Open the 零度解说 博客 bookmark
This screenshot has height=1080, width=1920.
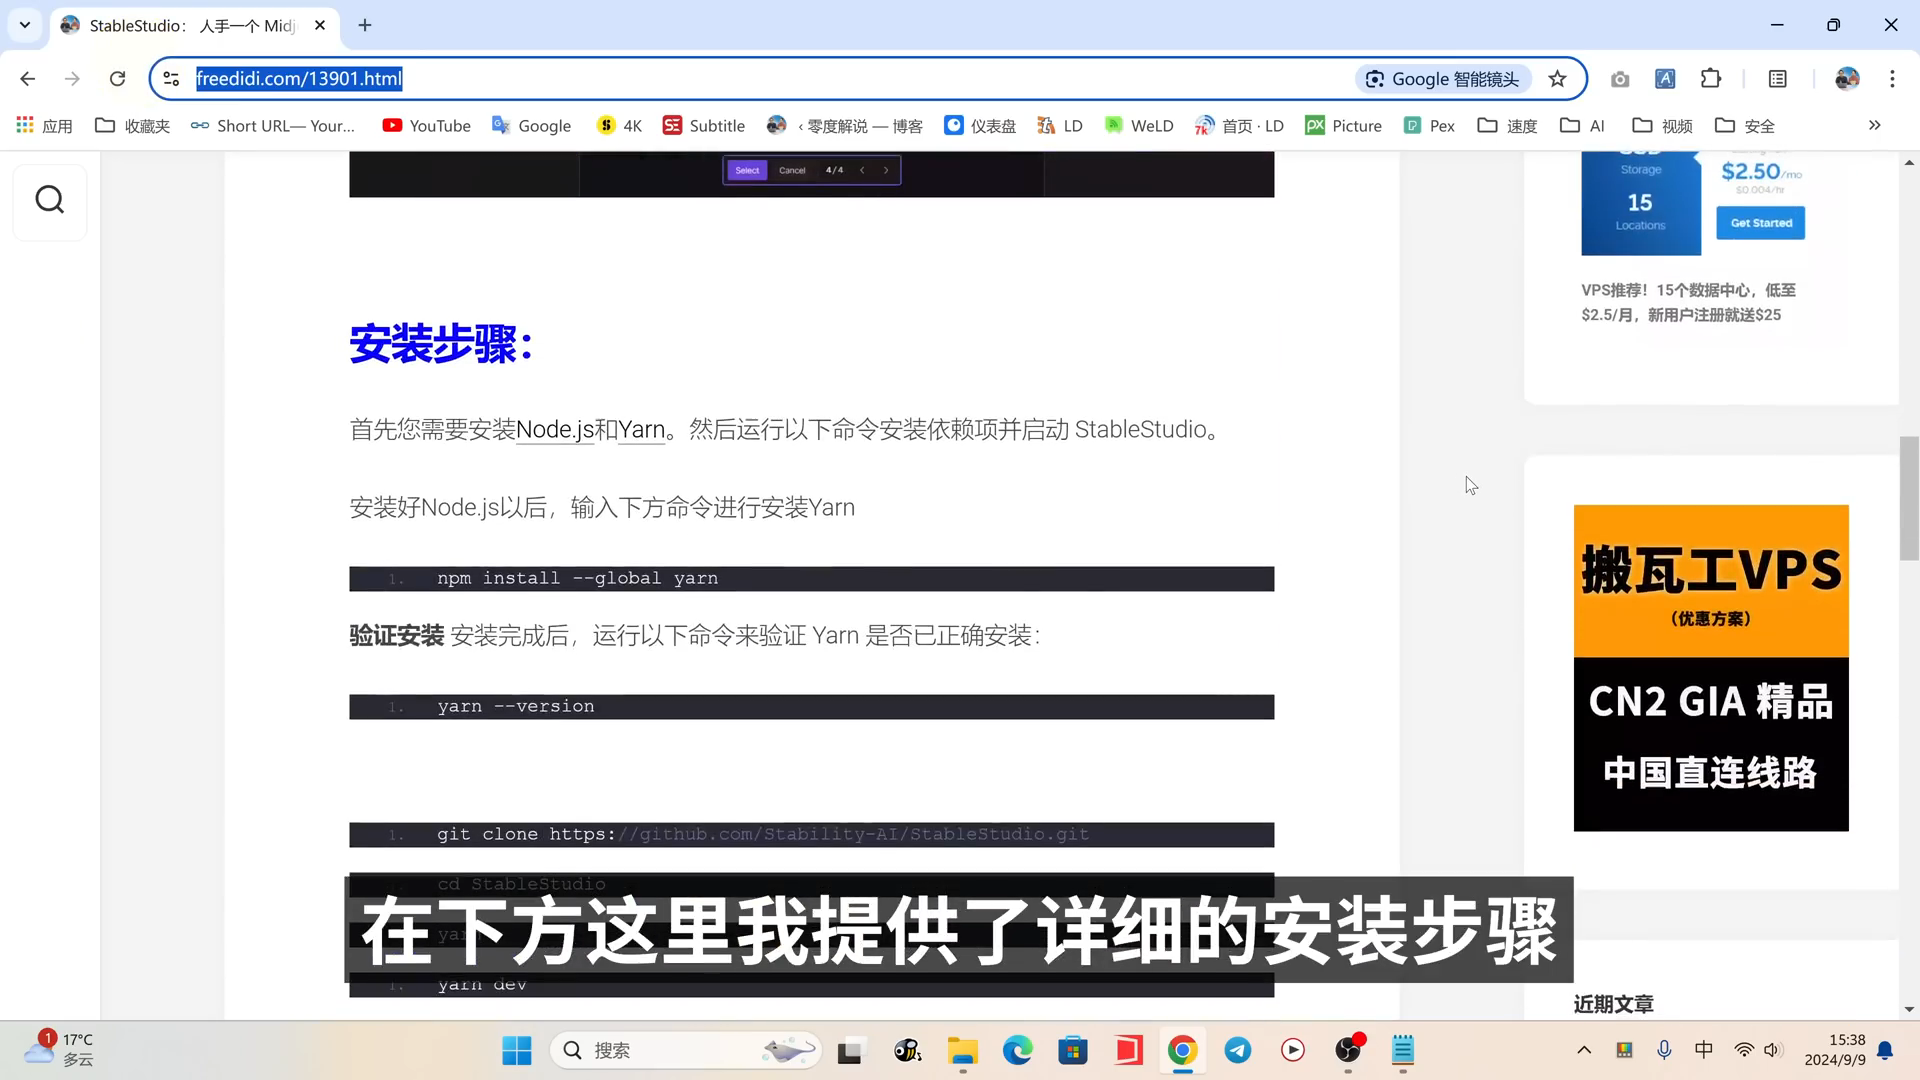845,125
